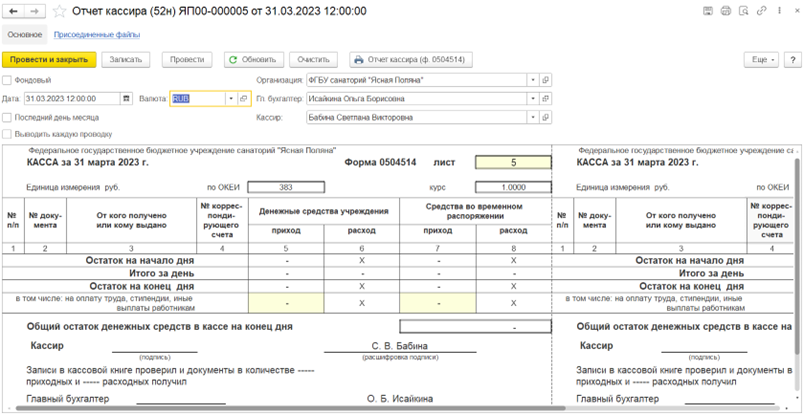Click left 'Остаток на начало дня' row label

pos(142,260)
